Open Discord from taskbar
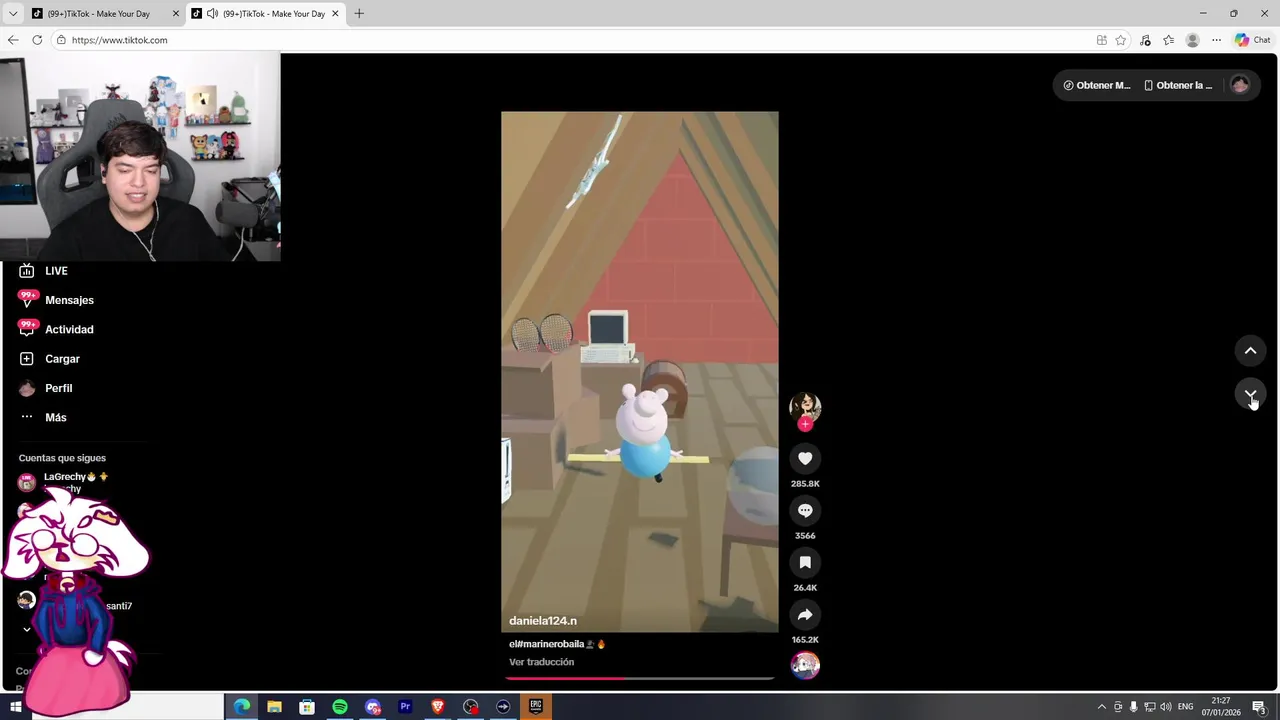 pos(373,707)
